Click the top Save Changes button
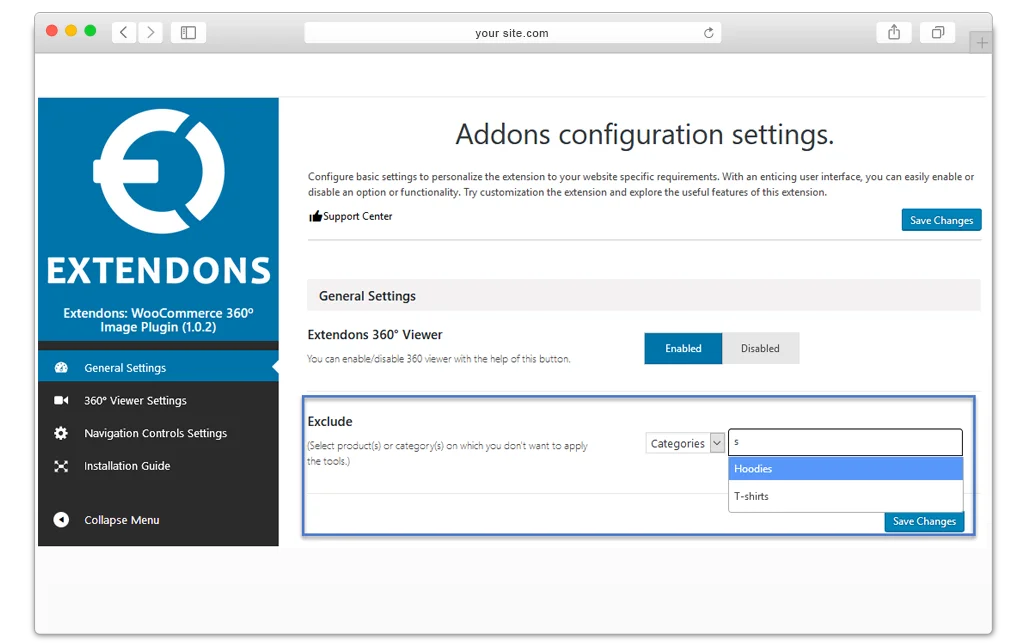This screenshot has height=643, width=1024. tap(941, 220)
